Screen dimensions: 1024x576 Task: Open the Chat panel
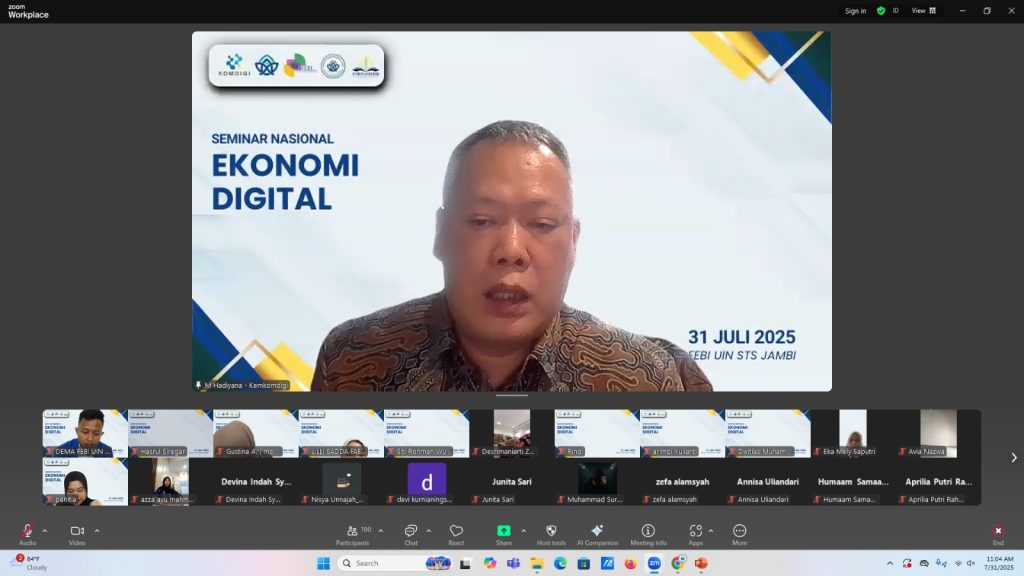(410, 531)
